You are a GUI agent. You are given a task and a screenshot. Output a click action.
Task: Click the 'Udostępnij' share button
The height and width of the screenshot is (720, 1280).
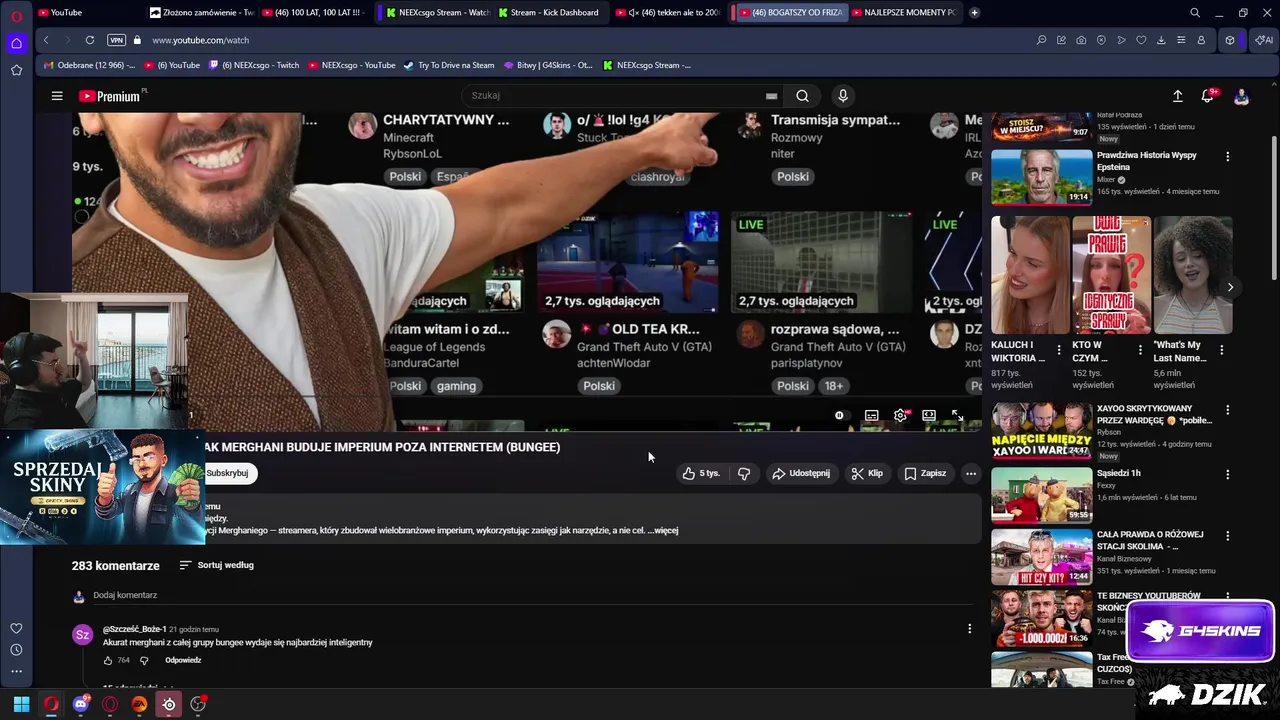coord(801,473)
